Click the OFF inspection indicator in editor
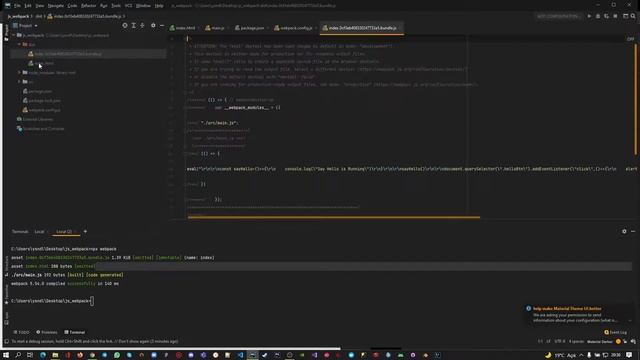This screenshot has height=360, width=640. pyautogui.click(x=630, y=39)
